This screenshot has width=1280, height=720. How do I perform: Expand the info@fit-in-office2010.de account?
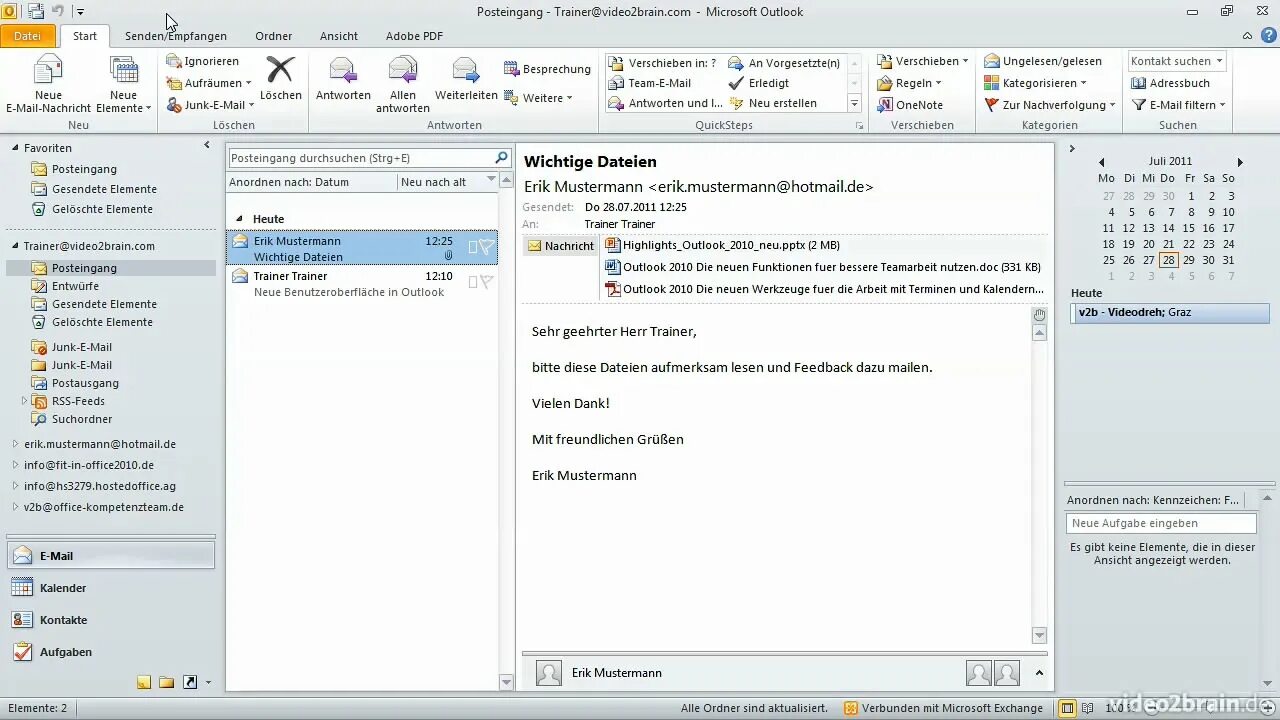pos(15,465)
